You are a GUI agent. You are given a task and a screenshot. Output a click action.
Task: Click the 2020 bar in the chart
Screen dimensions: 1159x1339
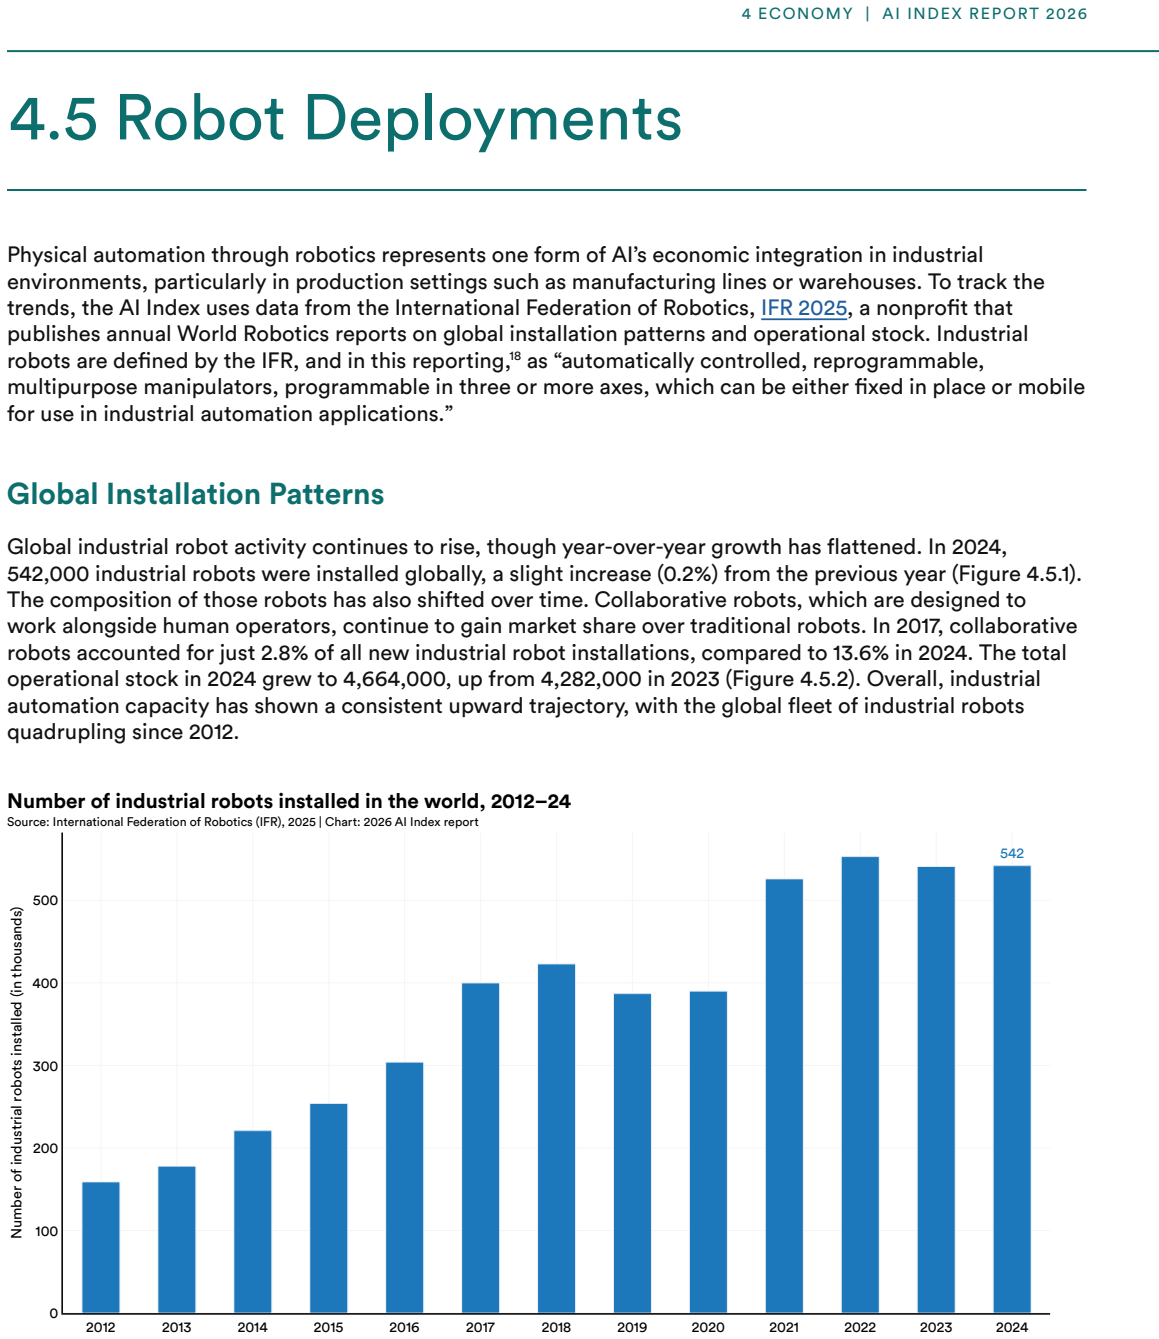(x=709, y=1152)
